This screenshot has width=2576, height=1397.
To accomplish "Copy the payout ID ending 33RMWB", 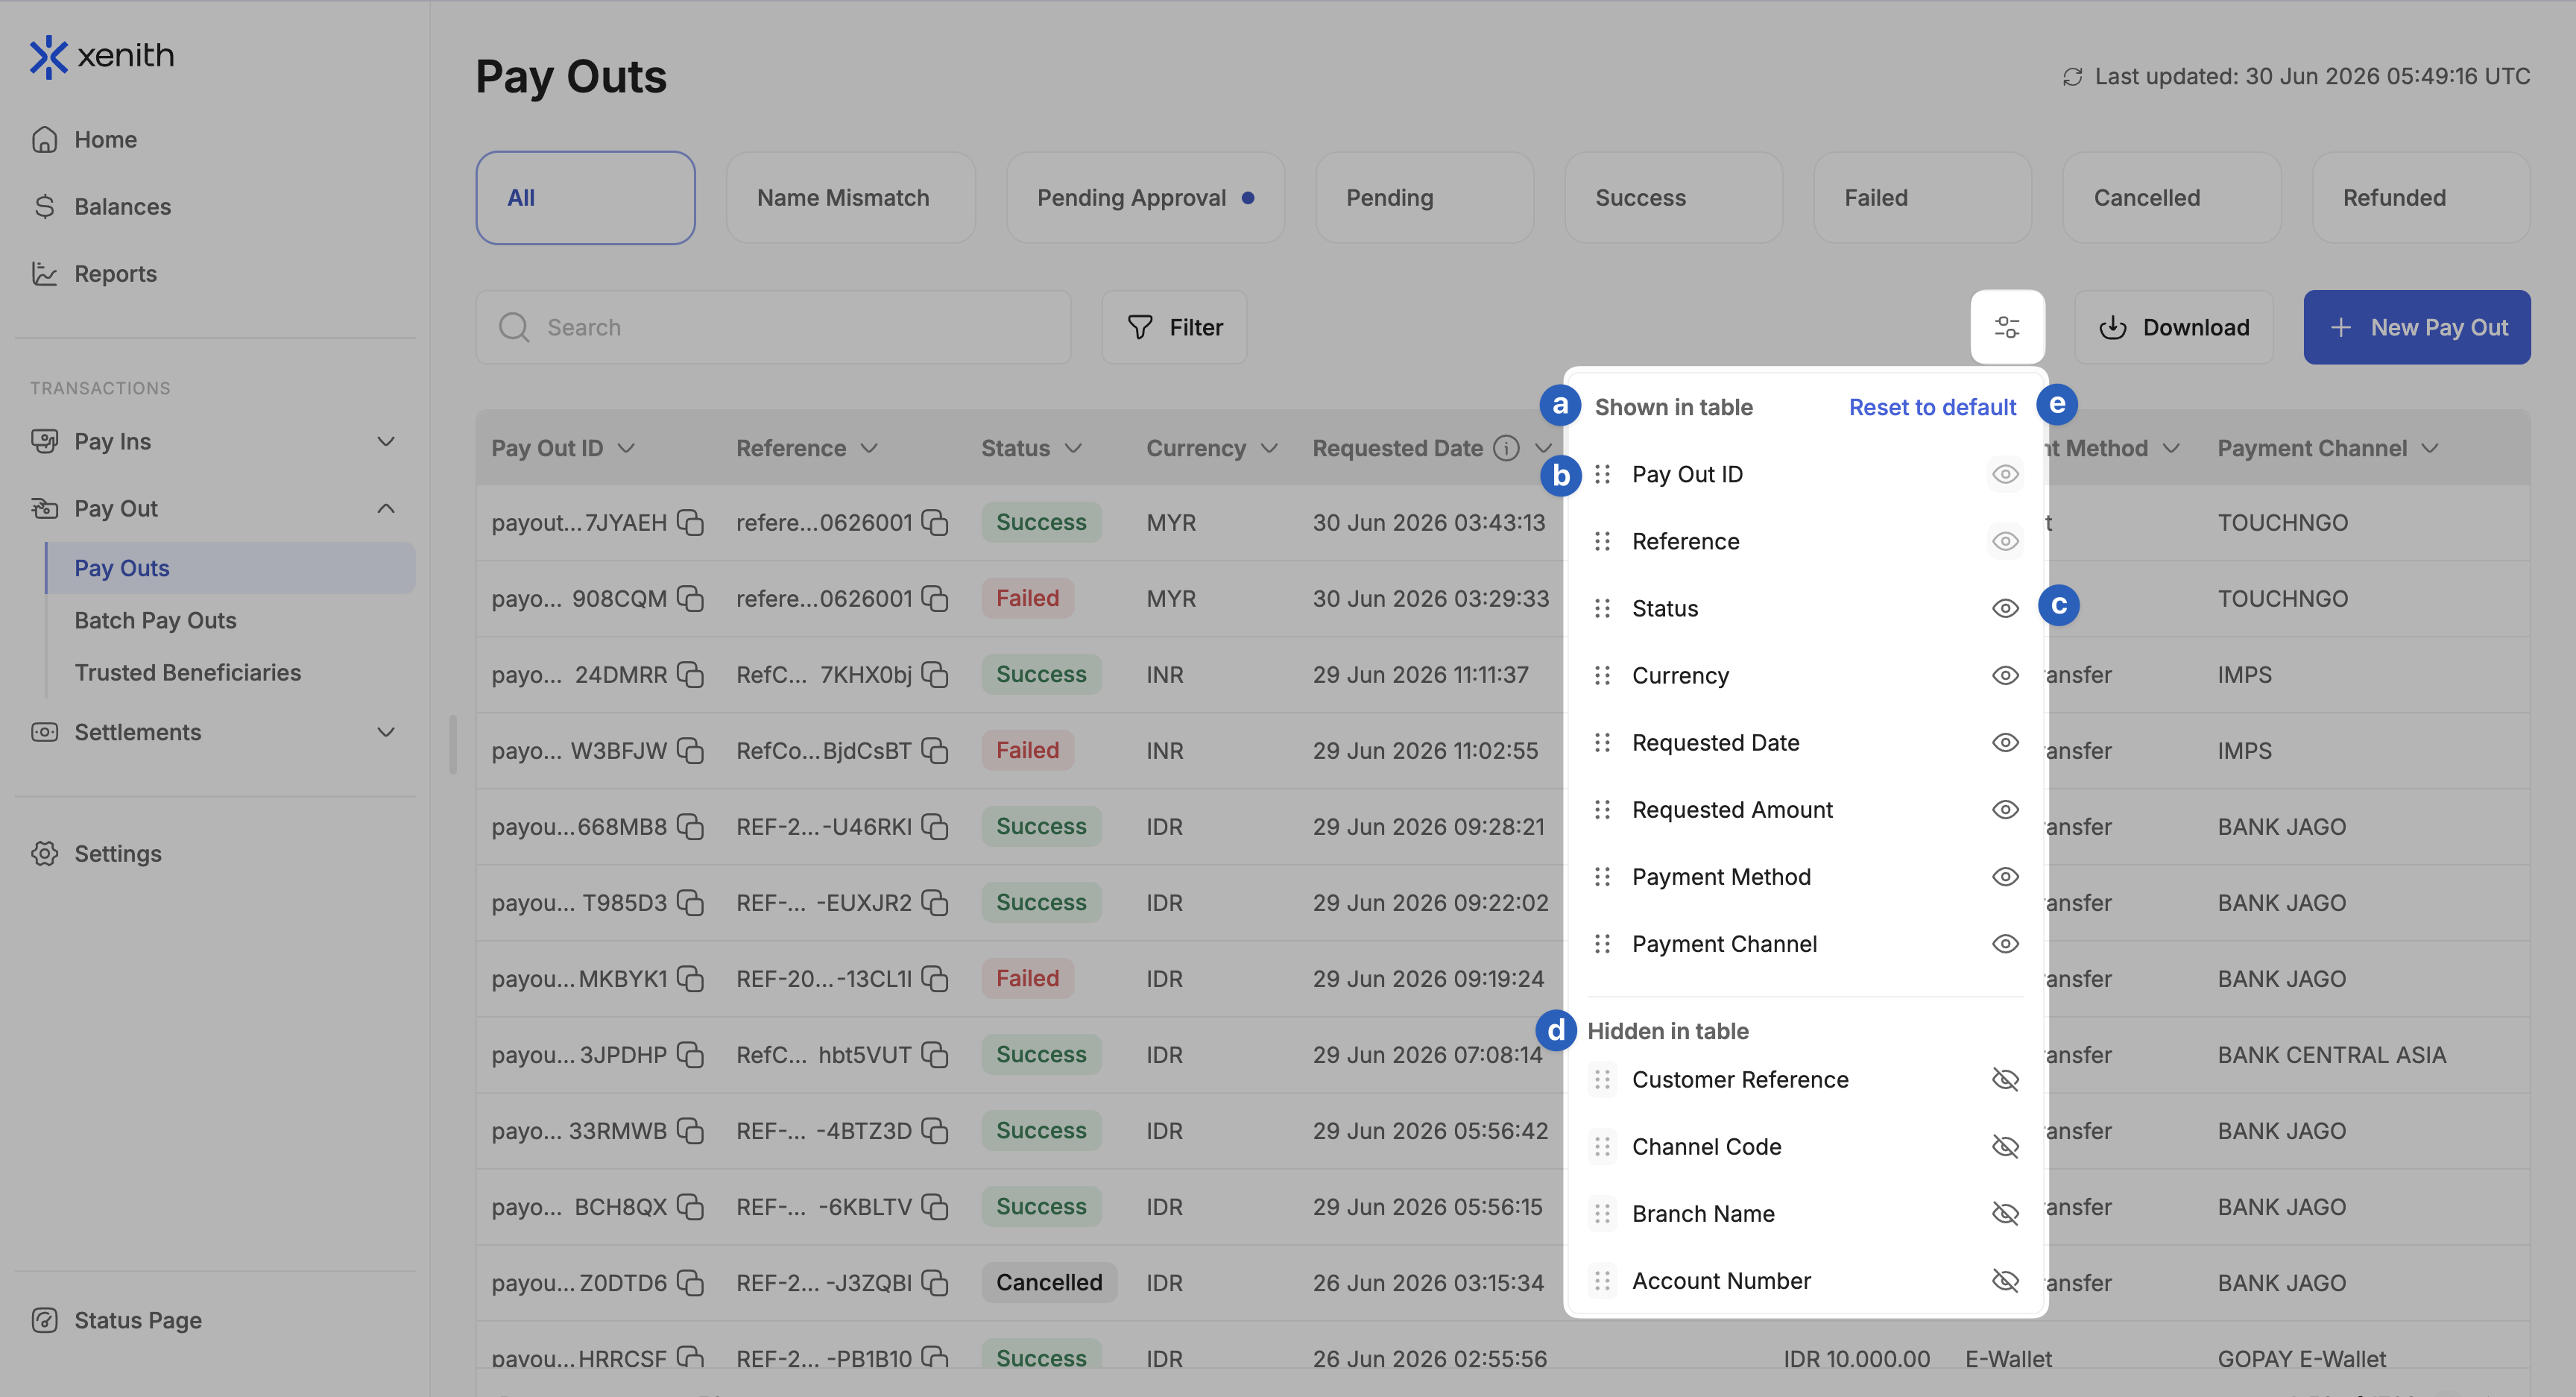I will point(690,1130).
